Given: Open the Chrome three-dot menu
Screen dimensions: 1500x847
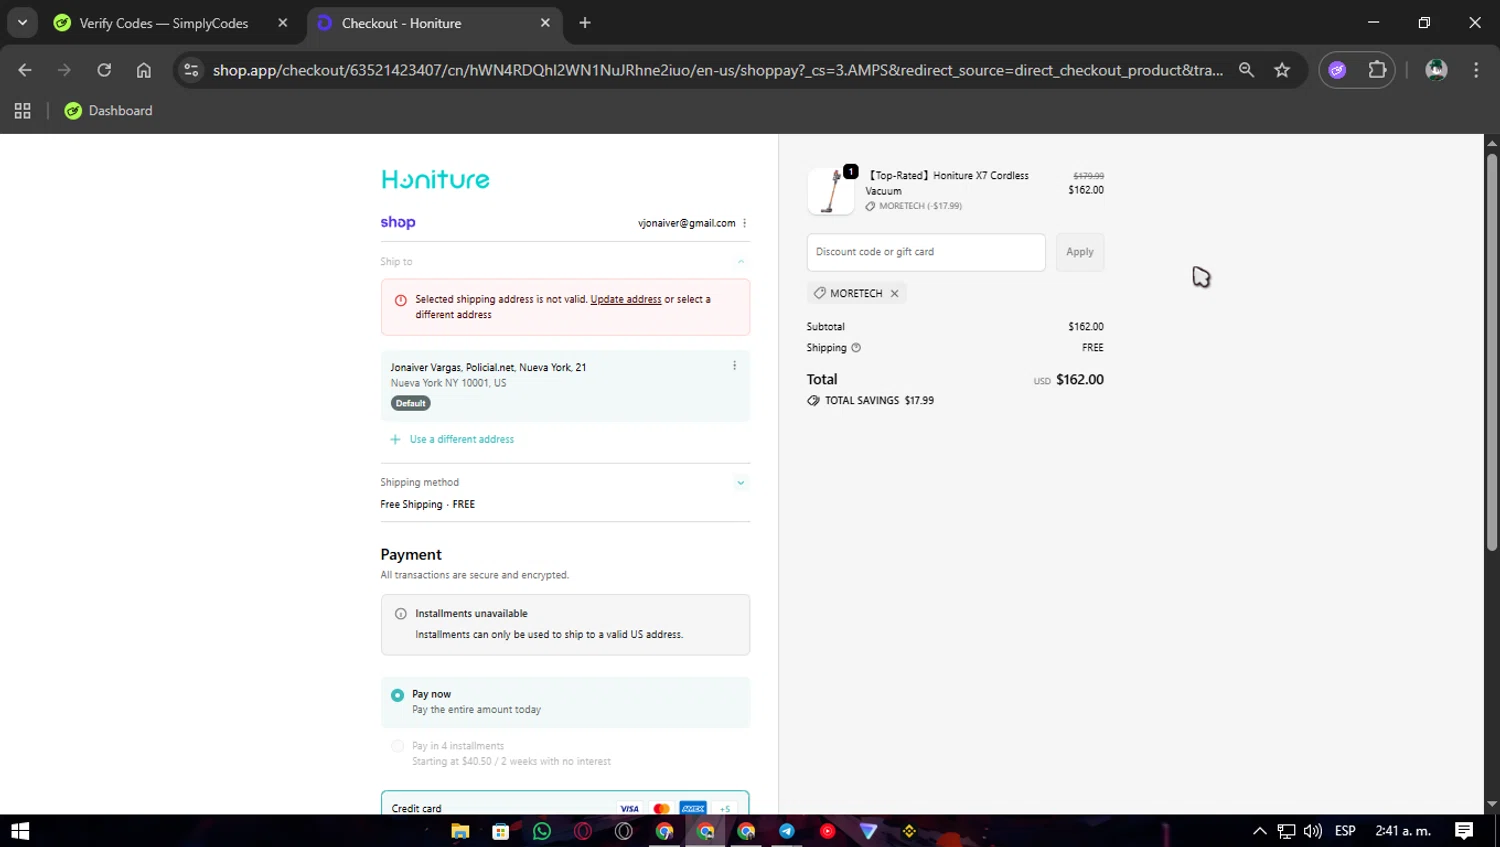Looking at the screenshot, I should point(1476,70).
